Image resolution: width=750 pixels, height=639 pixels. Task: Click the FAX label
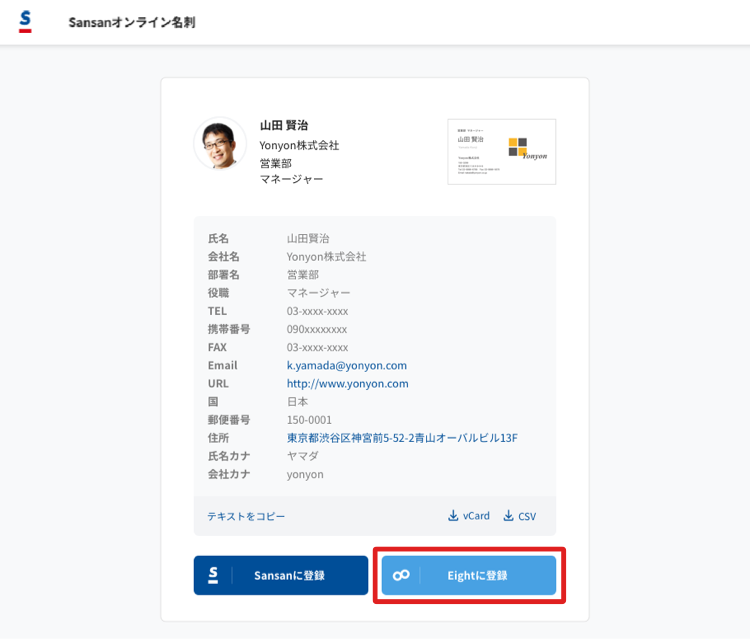pos(217,347)
